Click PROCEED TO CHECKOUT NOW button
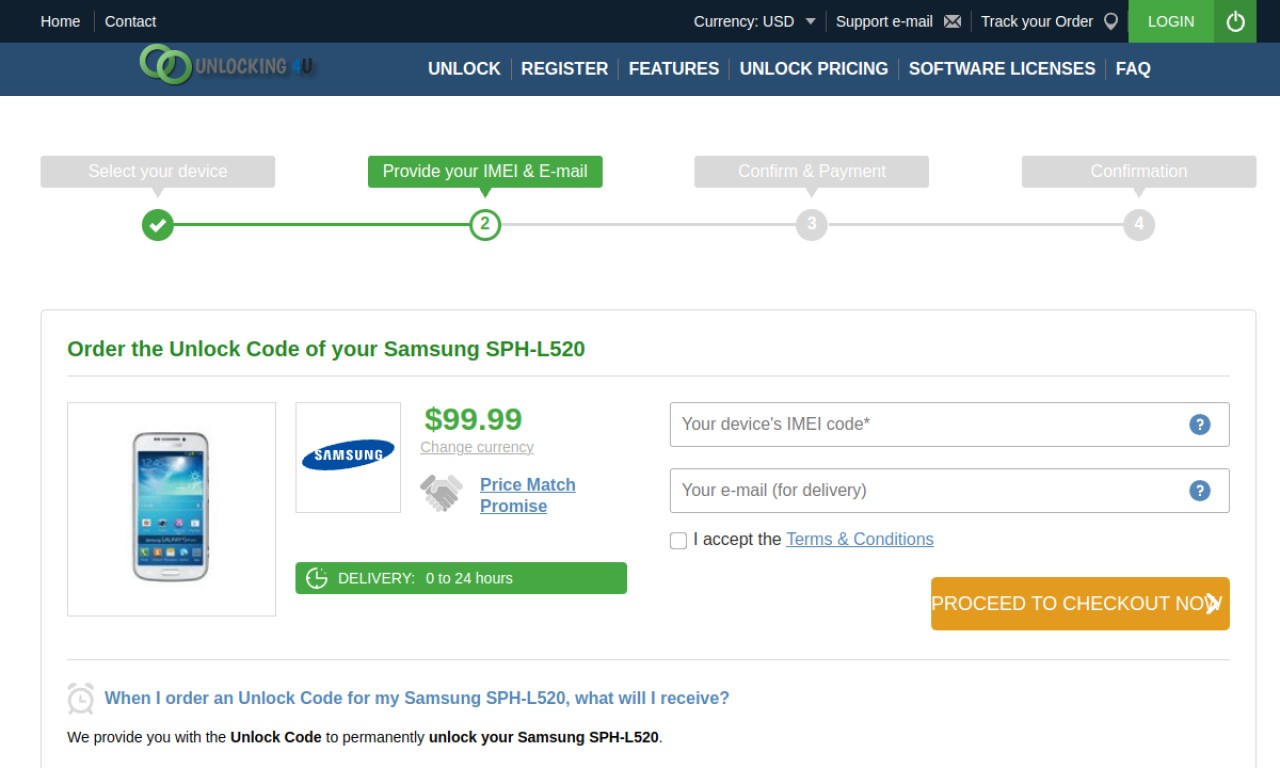Viewport: 1280px width, 768px height. click(x=1080, y=603)
